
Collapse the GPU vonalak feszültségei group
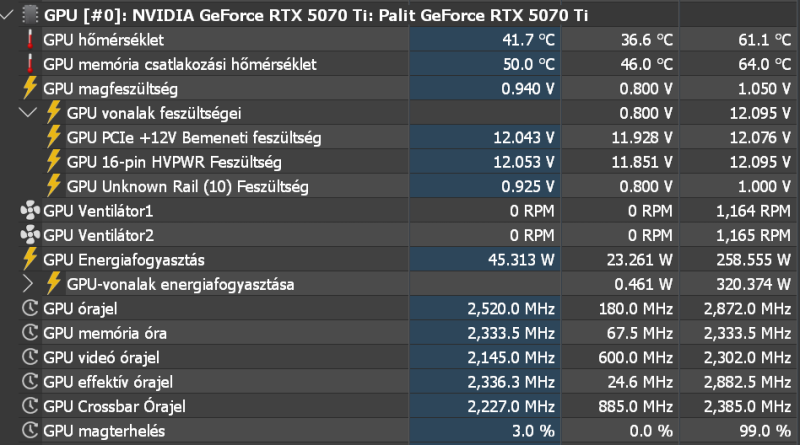click(28, 113)
